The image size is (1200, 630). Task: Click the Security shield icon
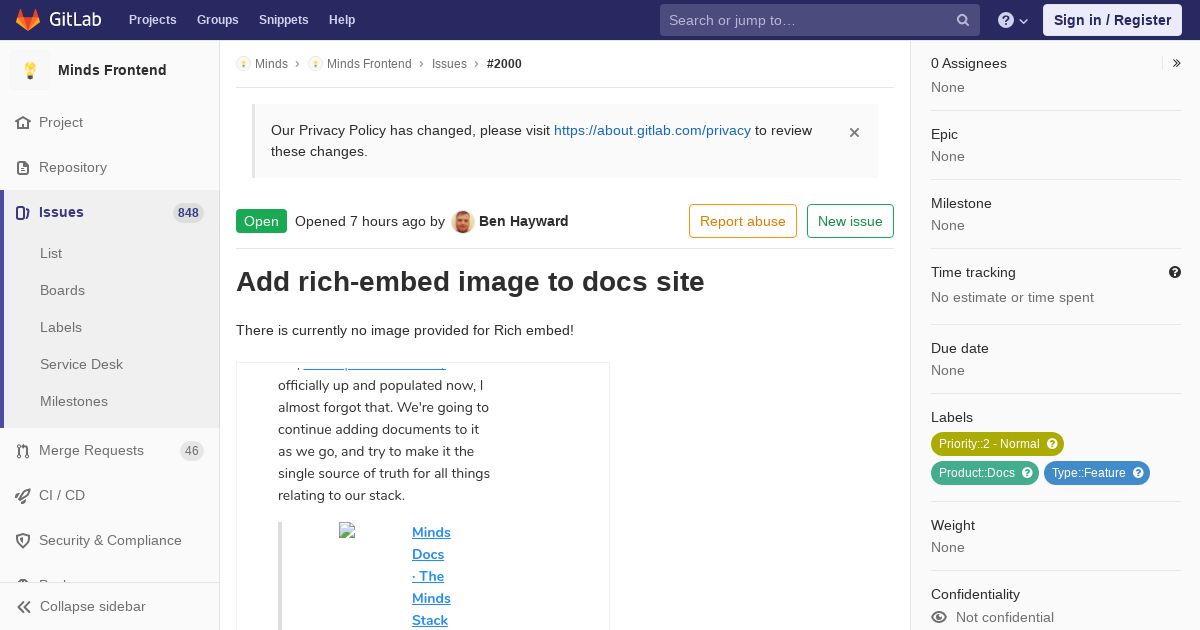point(23,541)
